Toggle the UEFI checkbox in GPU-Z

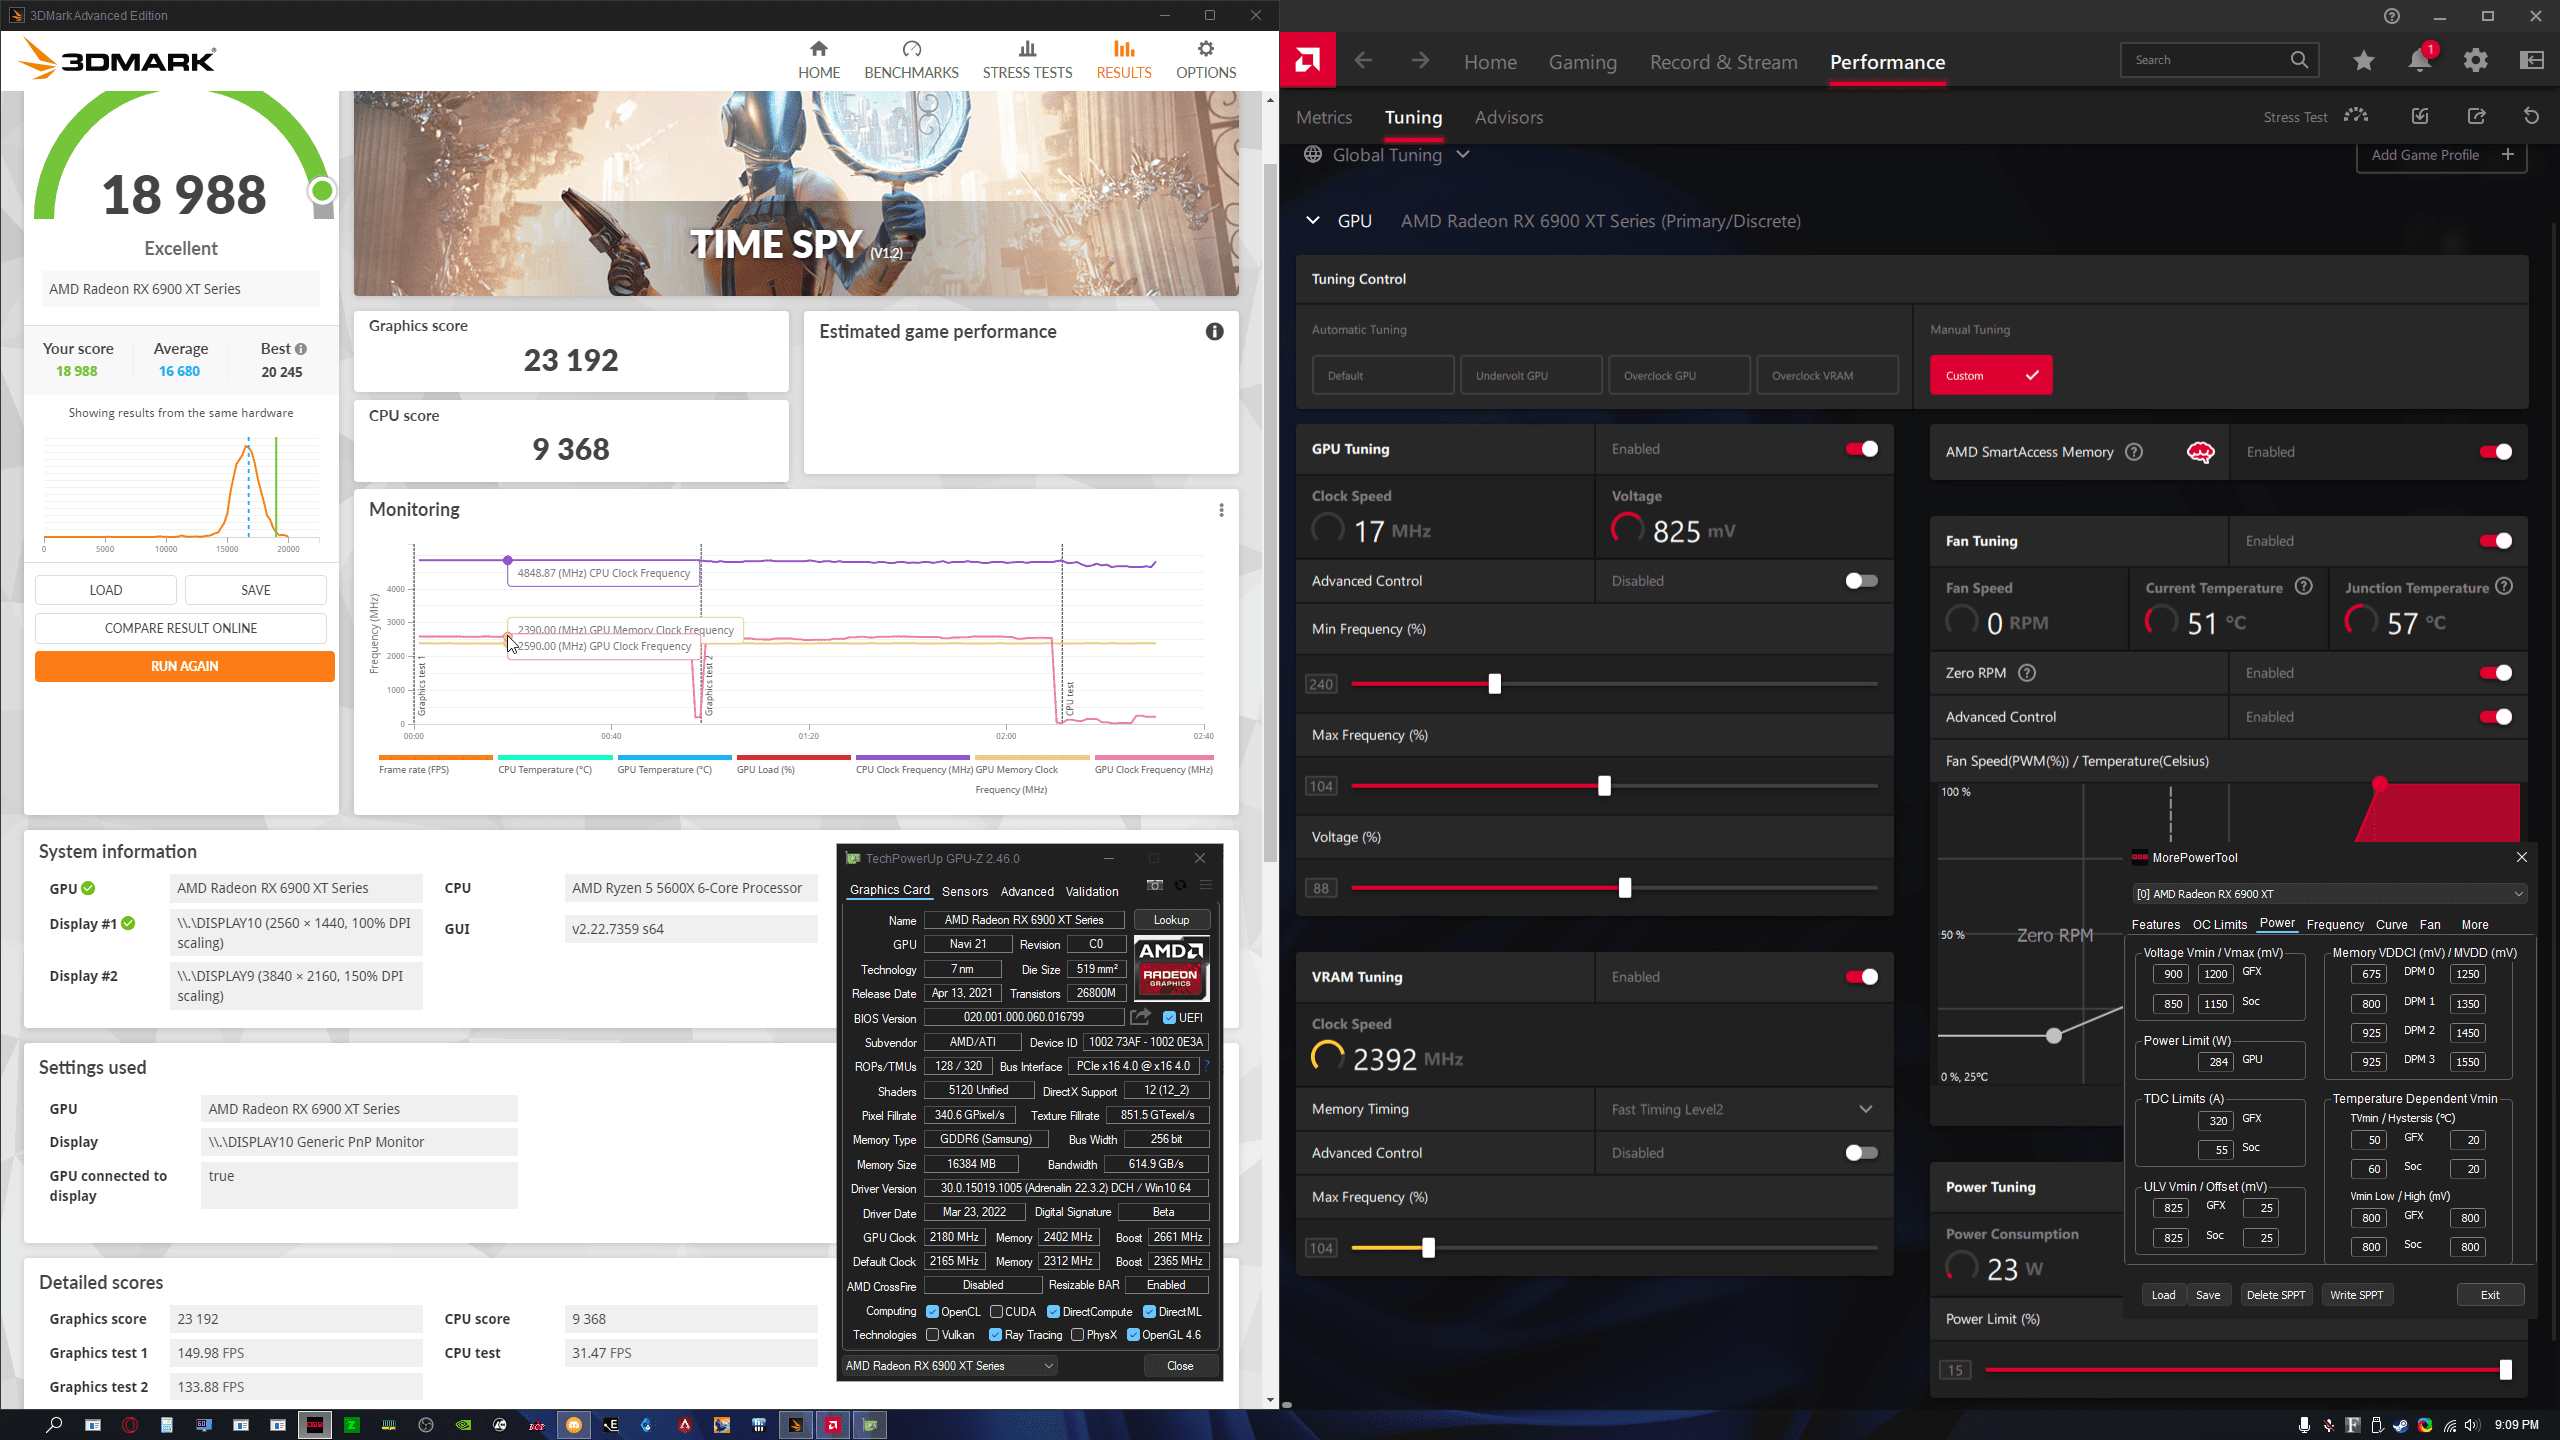1169,1018
